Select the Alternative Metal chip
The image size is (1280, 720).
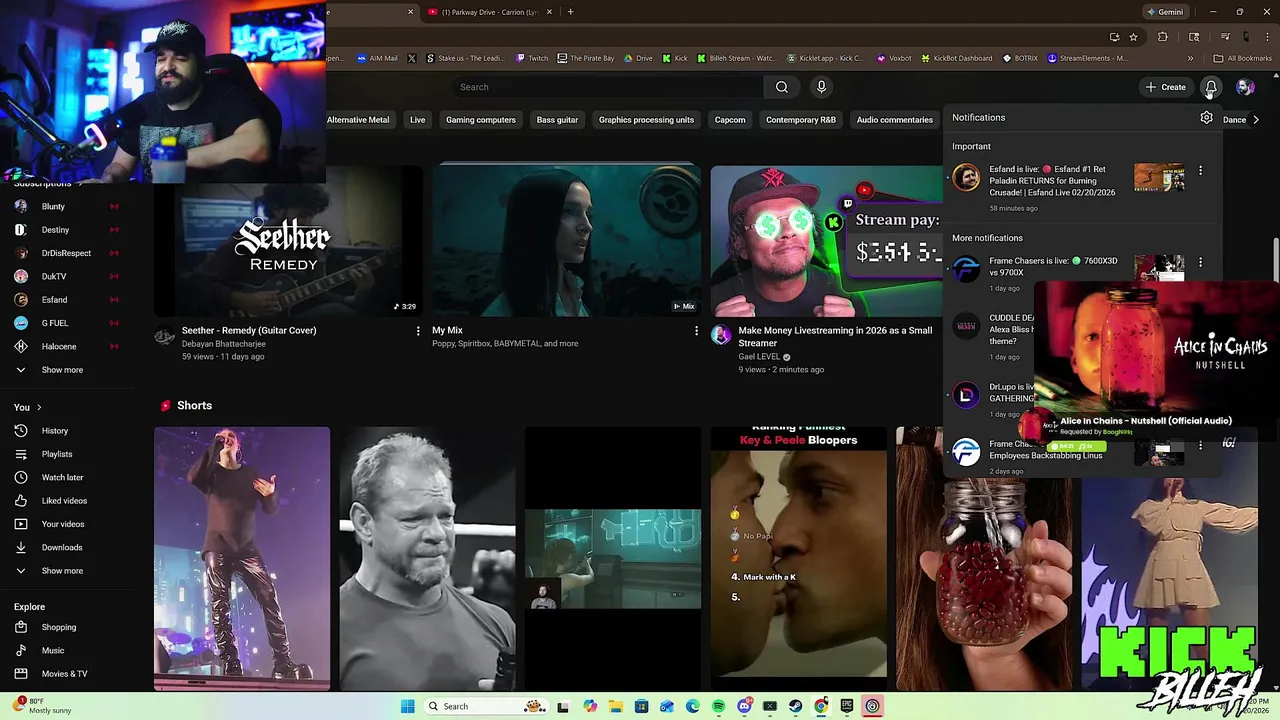(358, 120)
